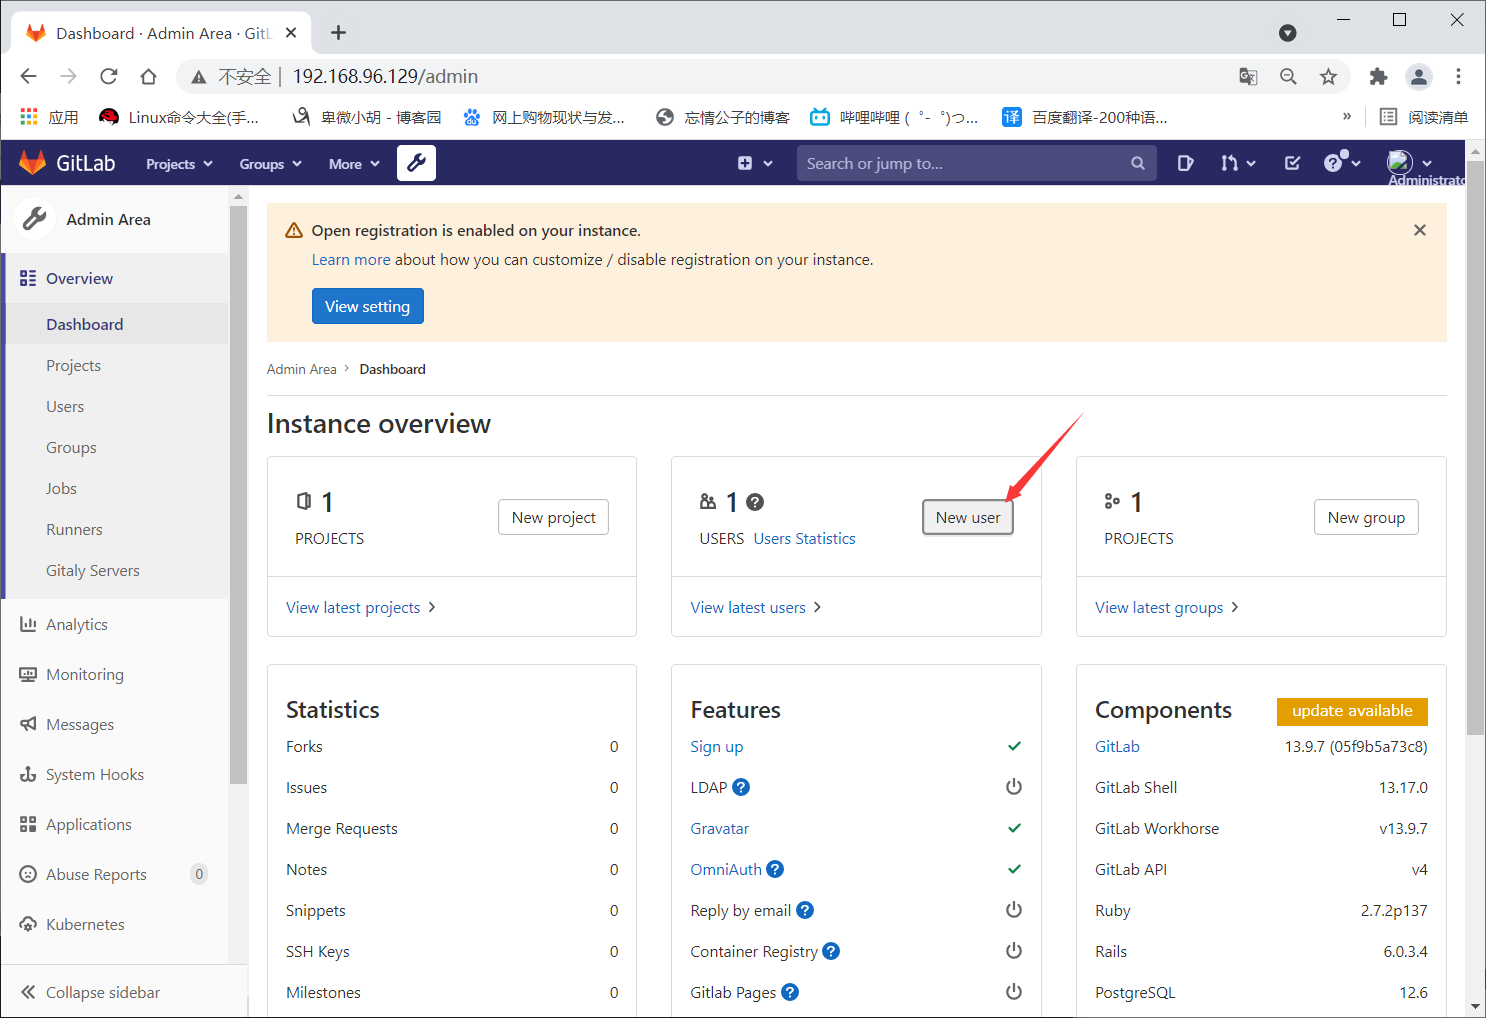Select Dashboard in the sidebar

[116, 324]
